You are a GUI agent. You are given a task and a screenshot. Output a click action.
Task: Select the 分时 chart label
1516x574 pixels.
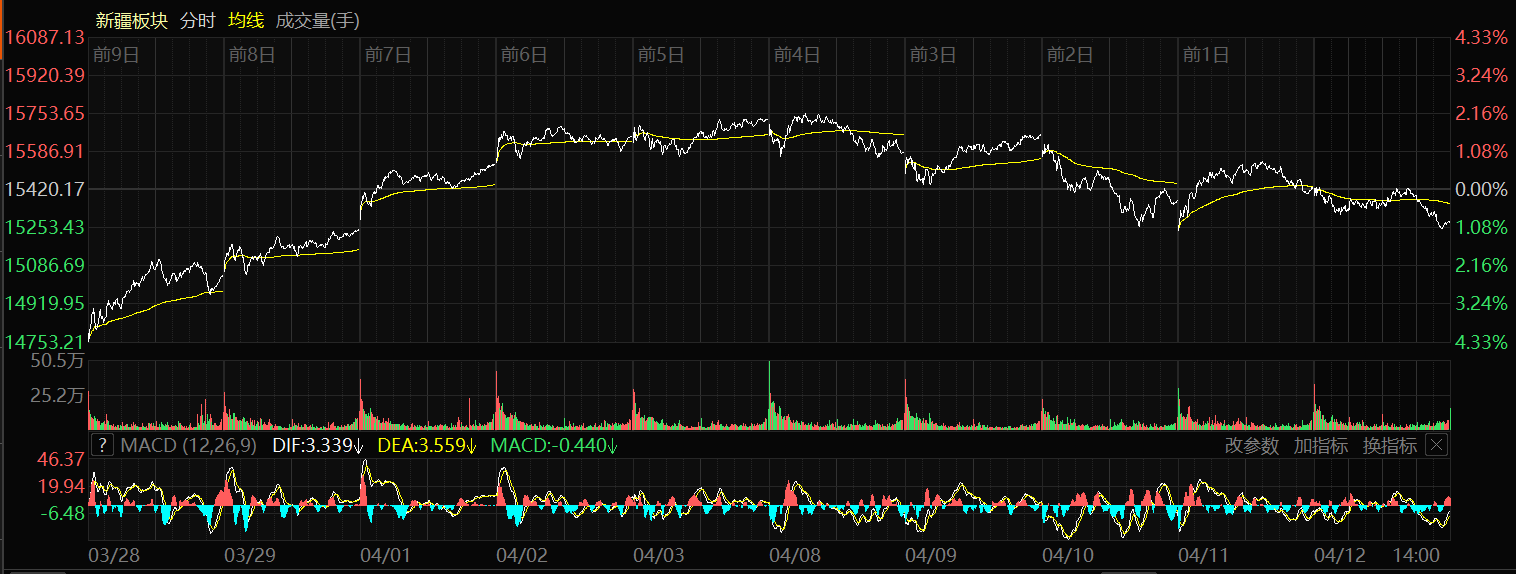point(197,20)
